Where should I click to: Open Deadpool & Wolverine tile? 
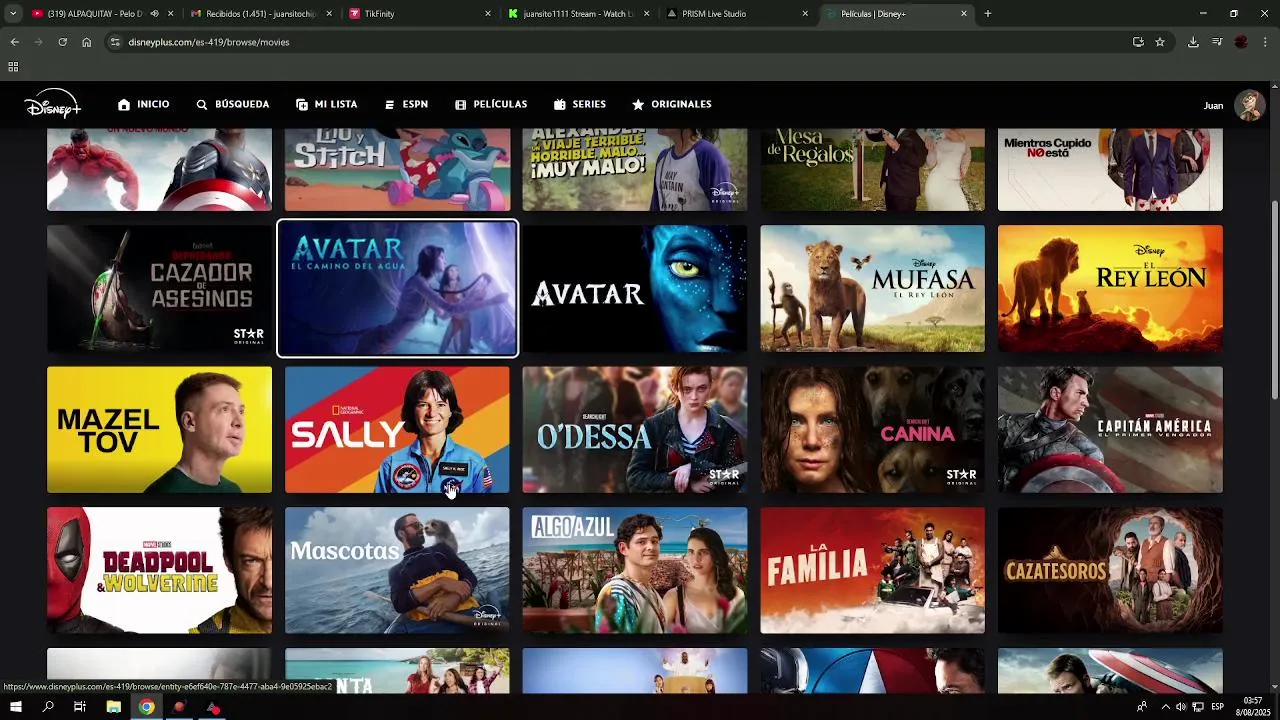tap(159, 570)
